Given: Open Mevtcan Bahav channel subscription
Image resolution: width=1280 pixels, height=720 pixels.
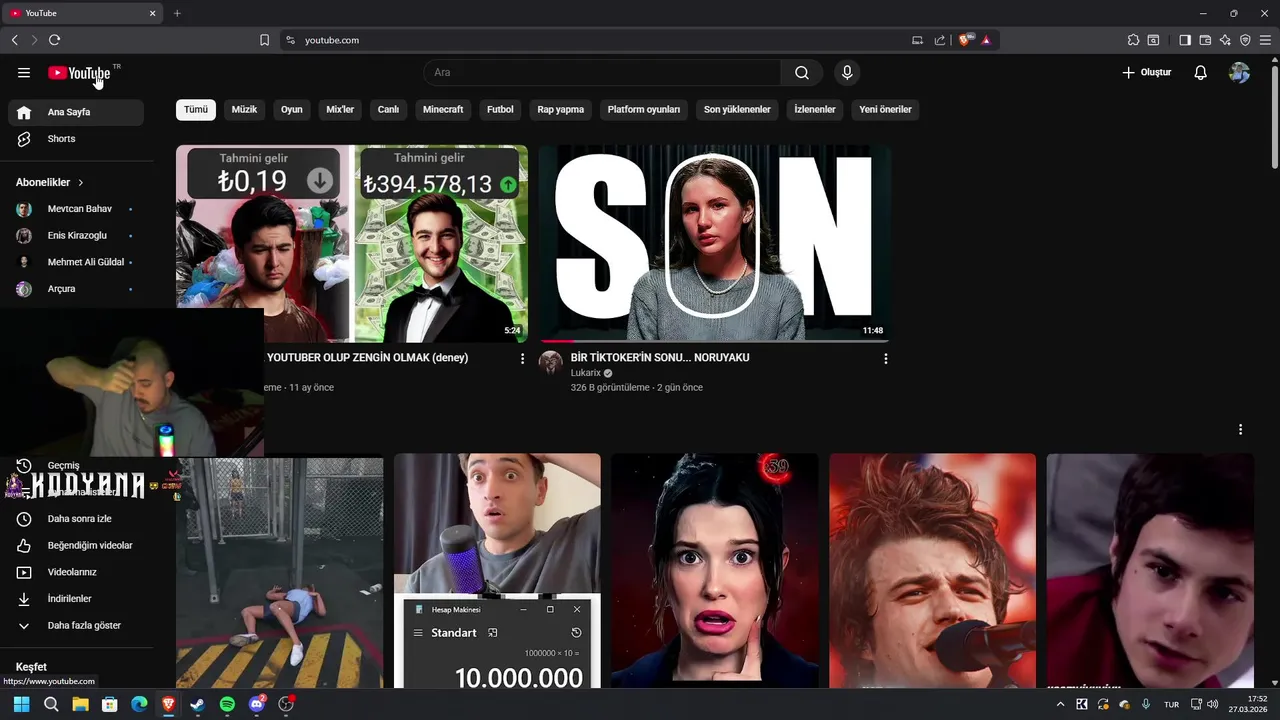Looking at the screenshot, I should click(76, 209).
